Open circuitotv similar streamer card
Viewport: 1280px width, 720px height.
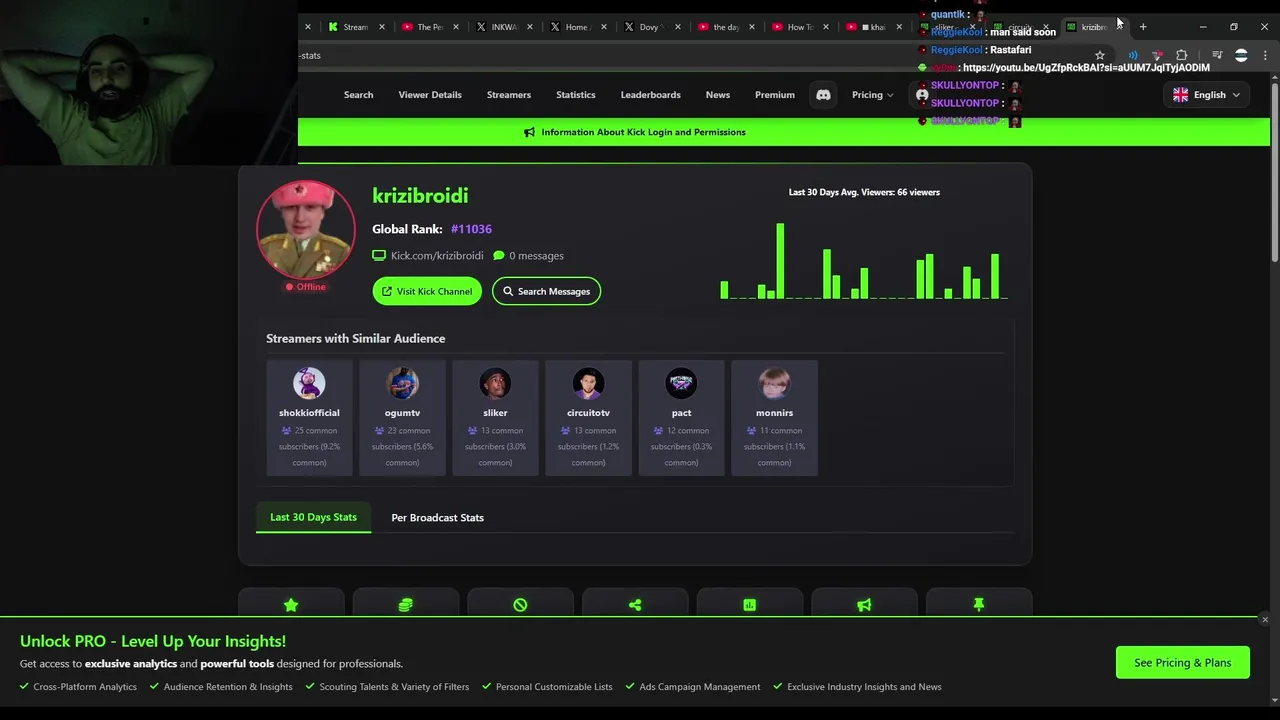(x=588, y=418)
